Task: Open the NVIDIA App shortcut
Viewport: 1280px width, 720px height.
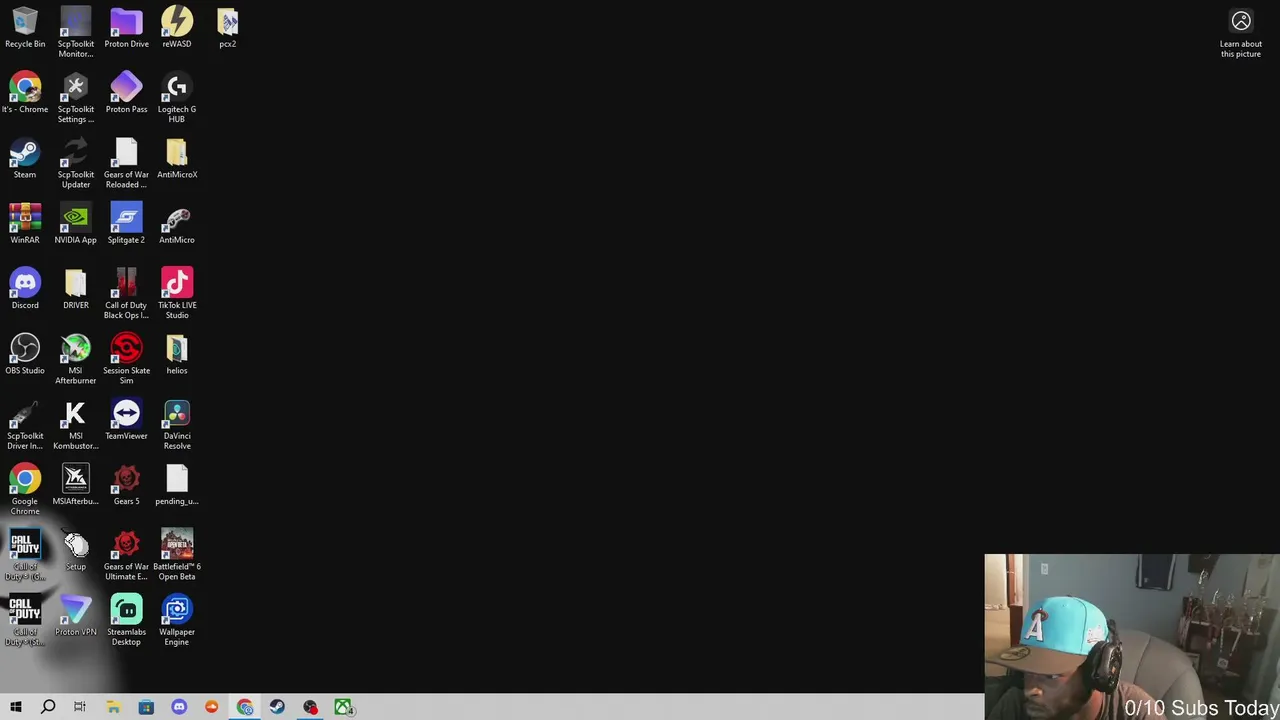Action: click(76, 223)
